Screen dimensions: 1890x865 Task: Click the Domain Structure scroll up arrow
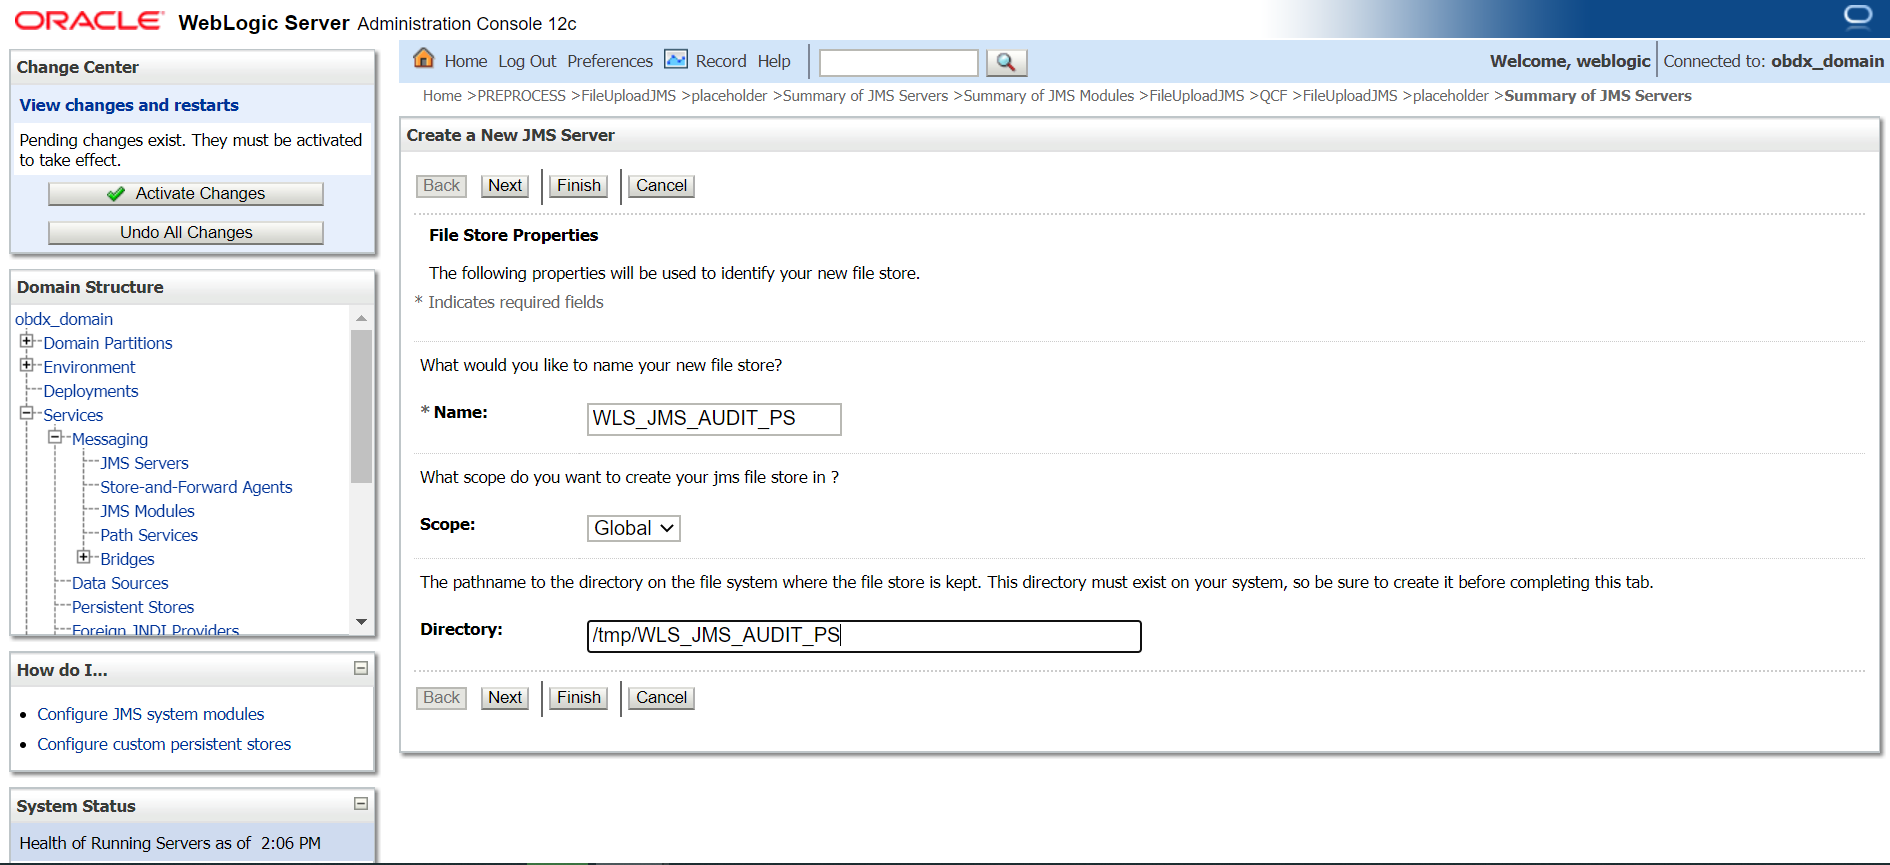[361, 318]
